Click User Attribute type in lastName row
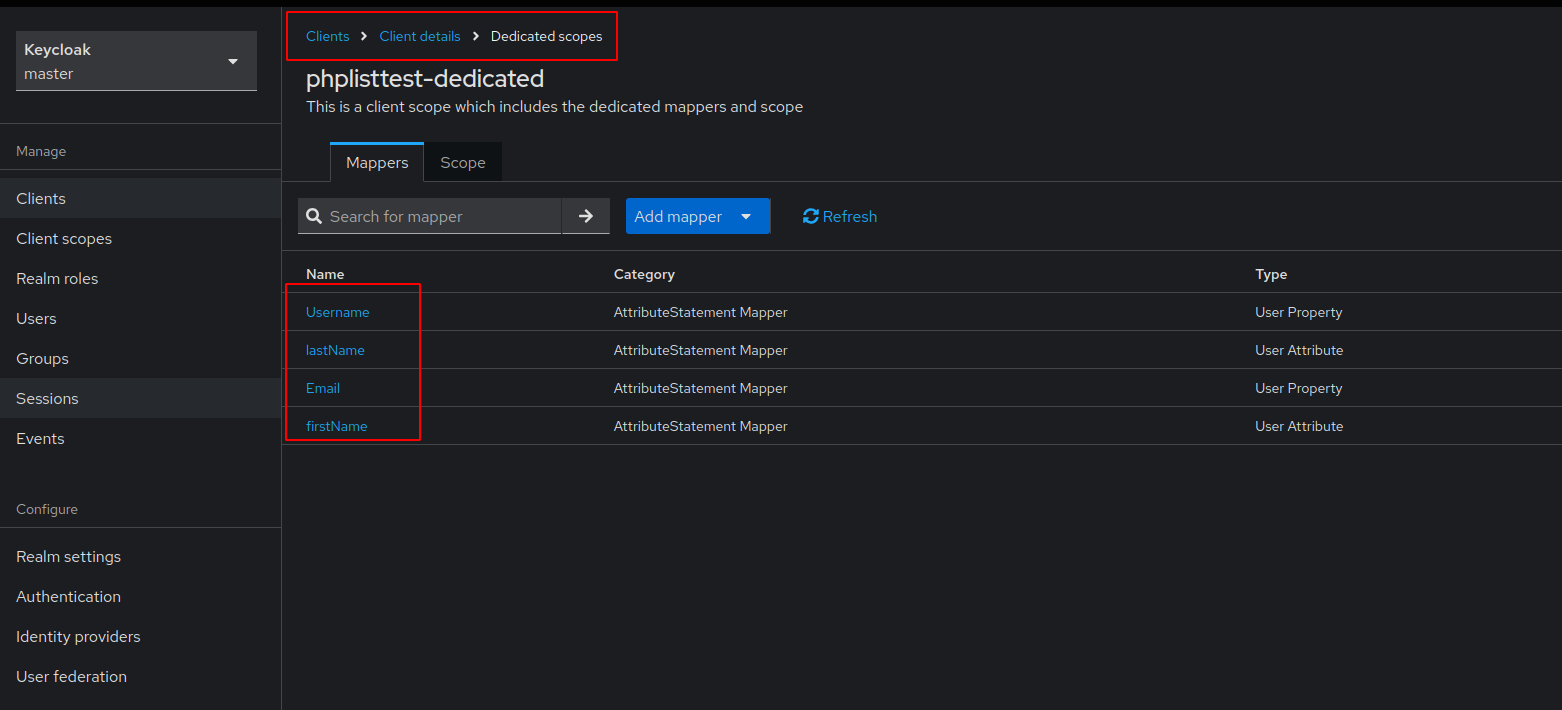Viewport: 1562px width, 710px height. pyautogui.click(x=1299, y=350)
